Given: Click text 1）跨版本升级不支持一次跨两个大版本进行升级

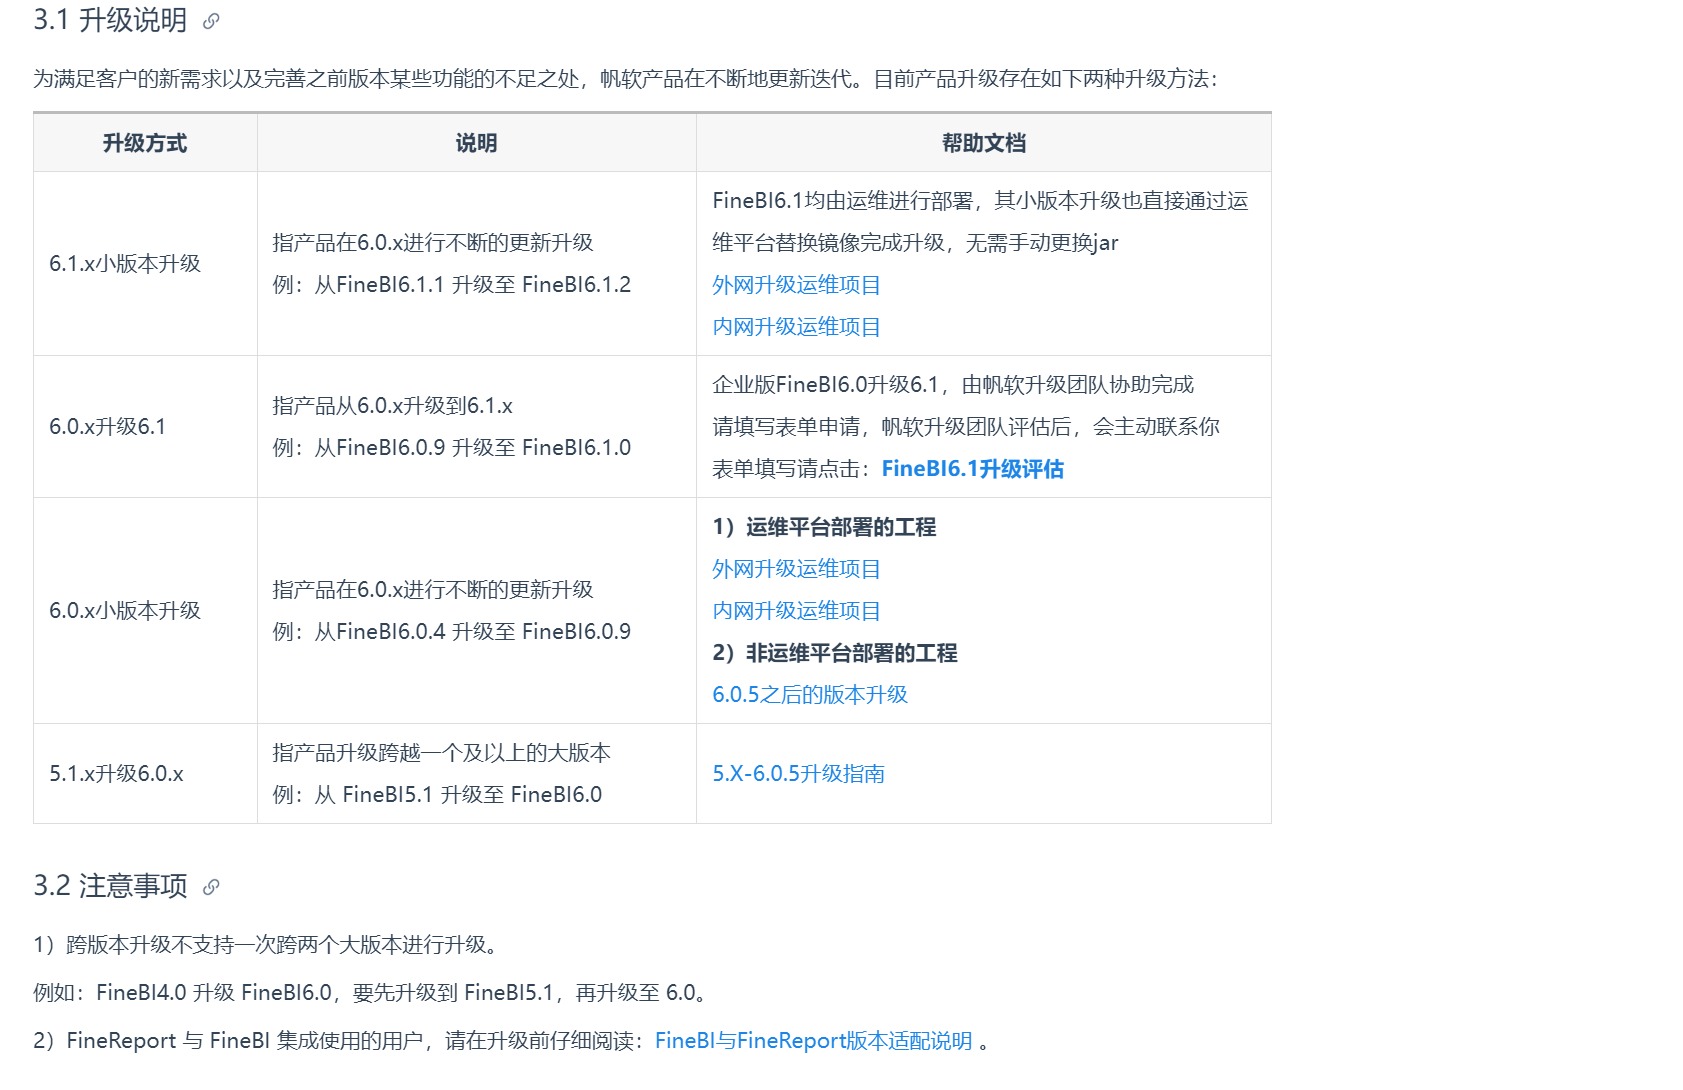Looking at the screenshot, I should tap(266, 945).
